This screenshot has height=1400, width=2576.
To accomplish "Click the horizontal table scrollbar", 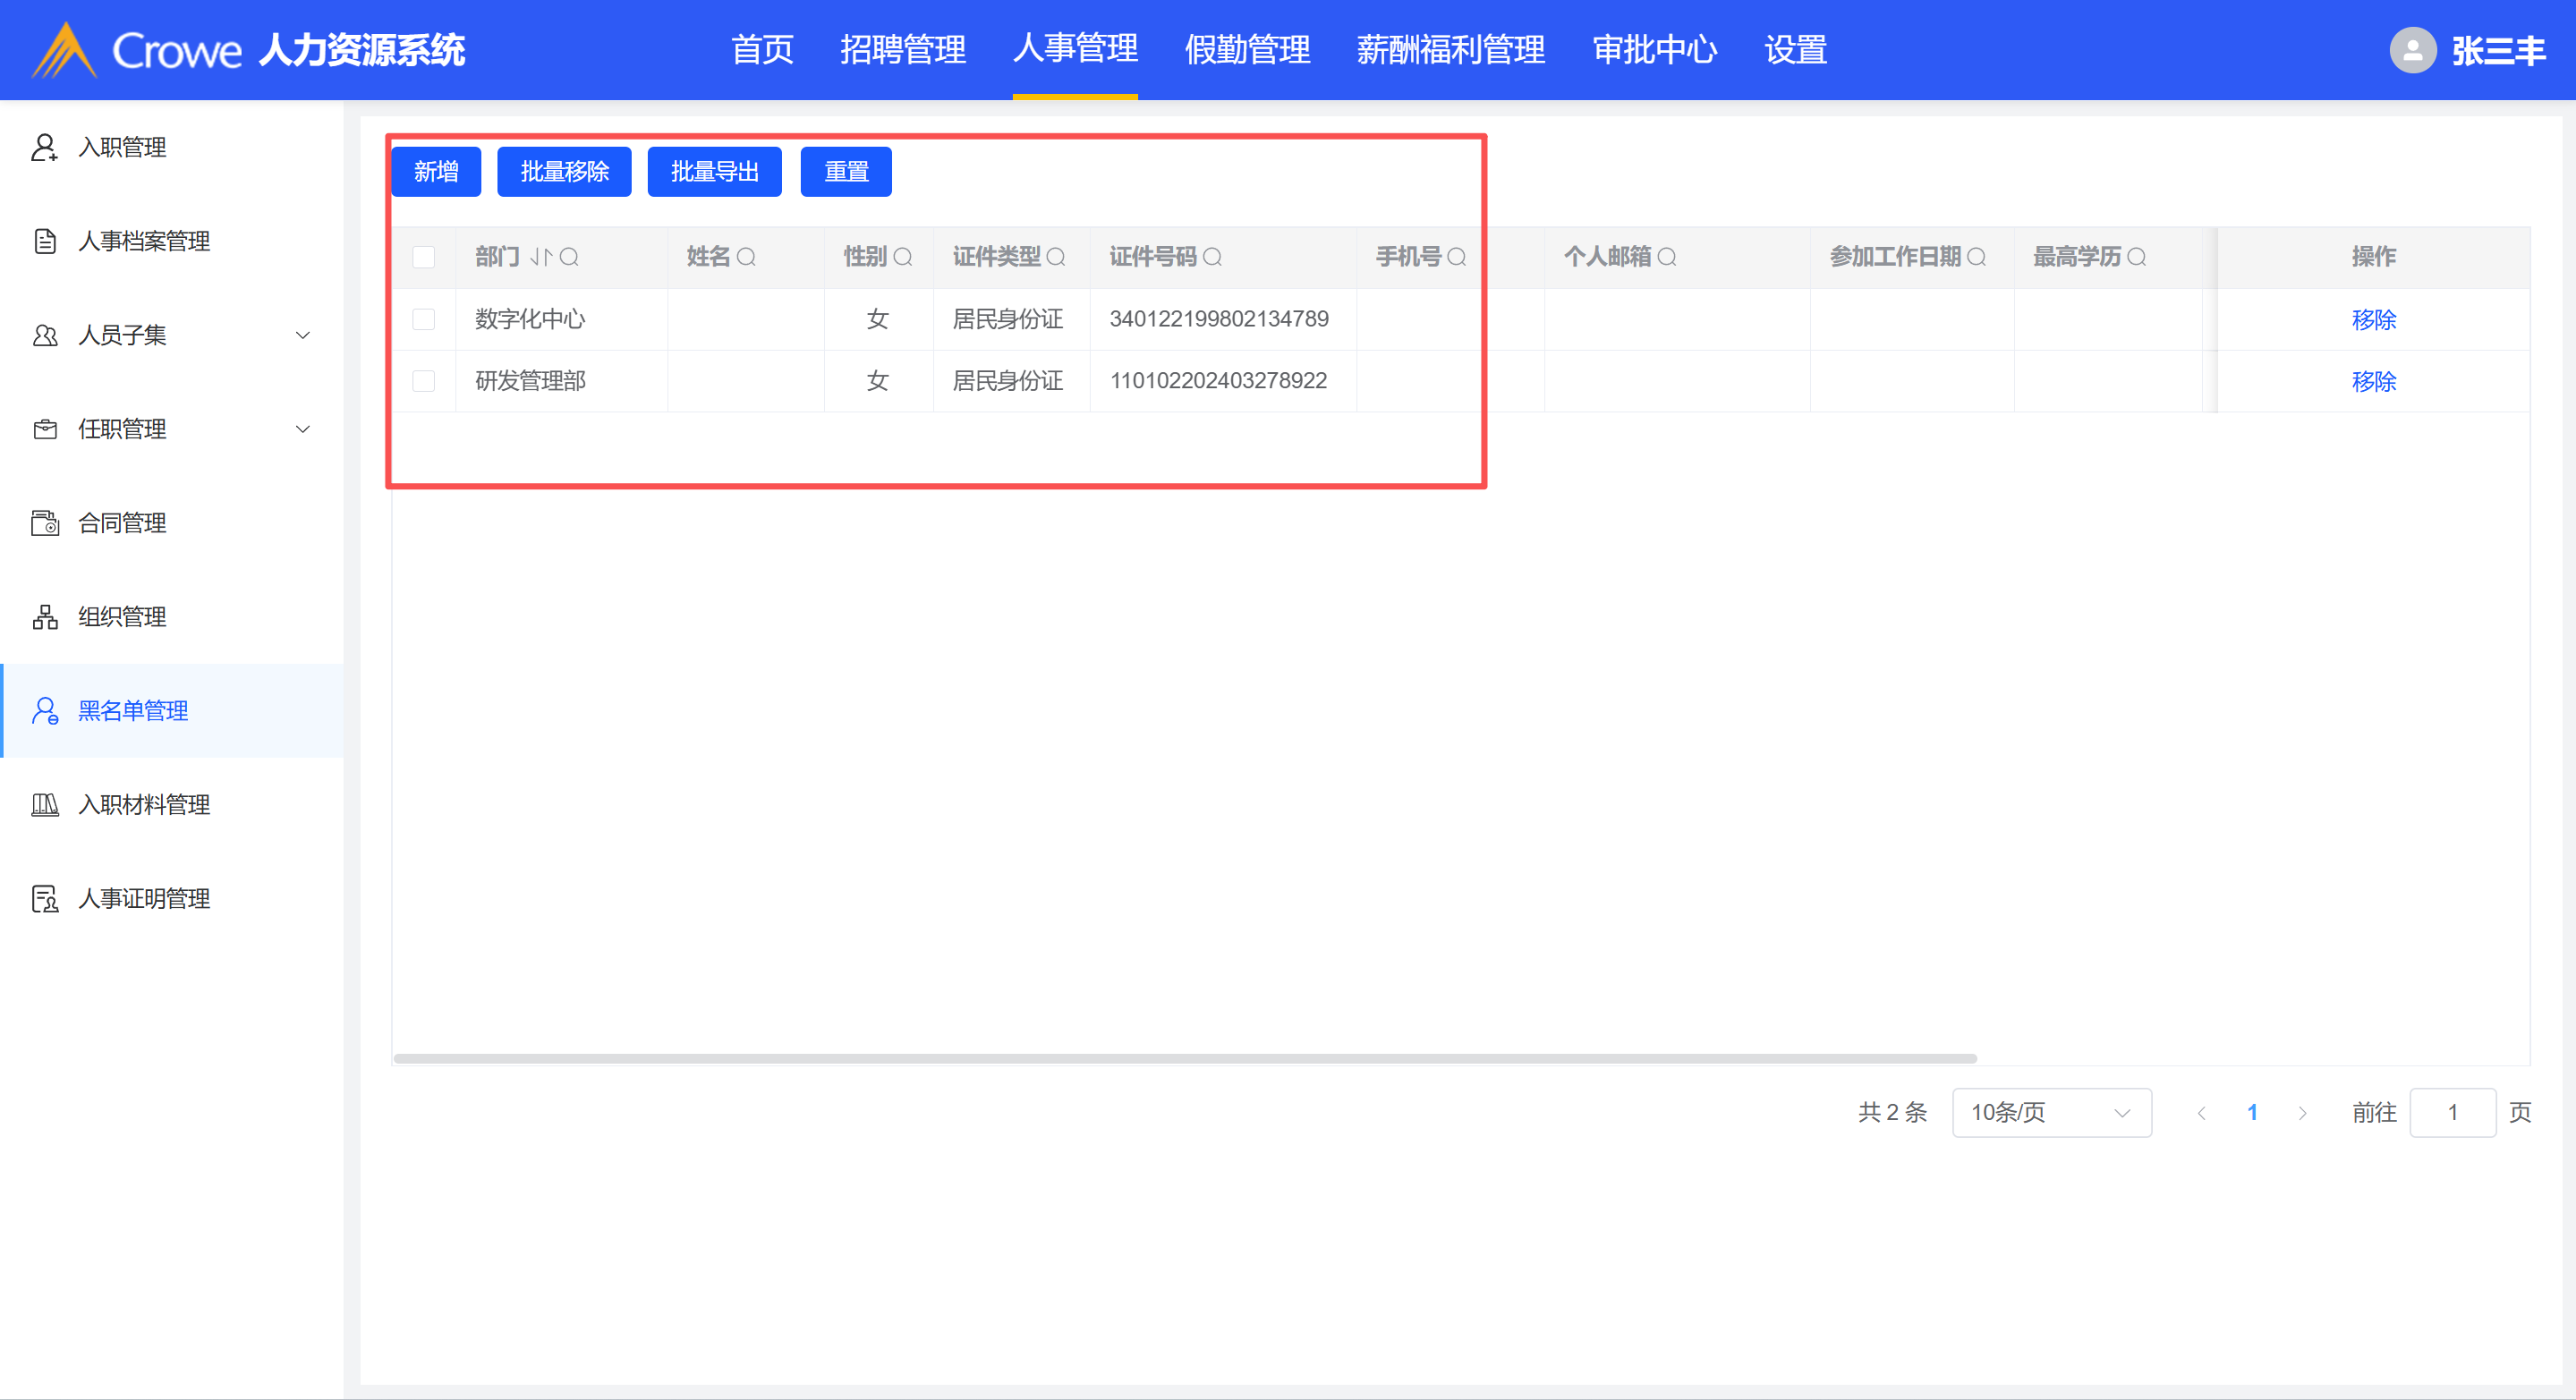I will (x=1184, y=1058).
